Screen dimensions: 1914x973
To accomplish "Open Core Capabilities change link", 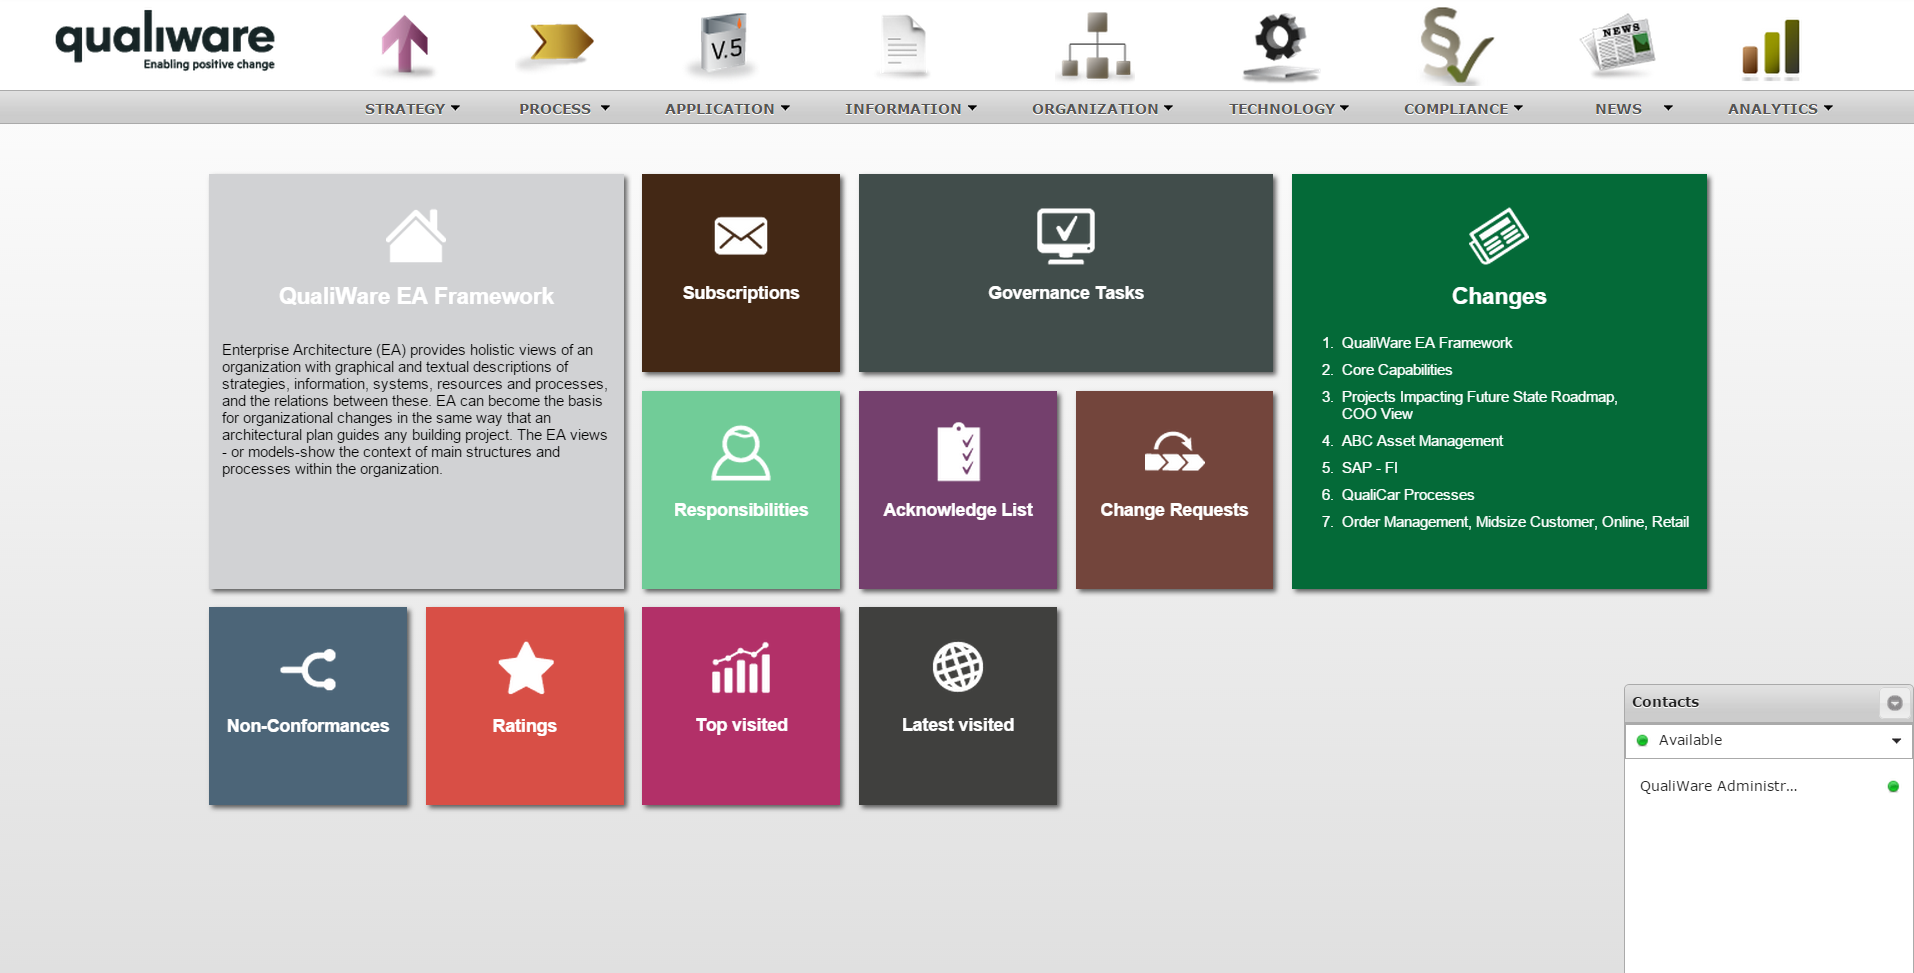I will pos(1397,370).
